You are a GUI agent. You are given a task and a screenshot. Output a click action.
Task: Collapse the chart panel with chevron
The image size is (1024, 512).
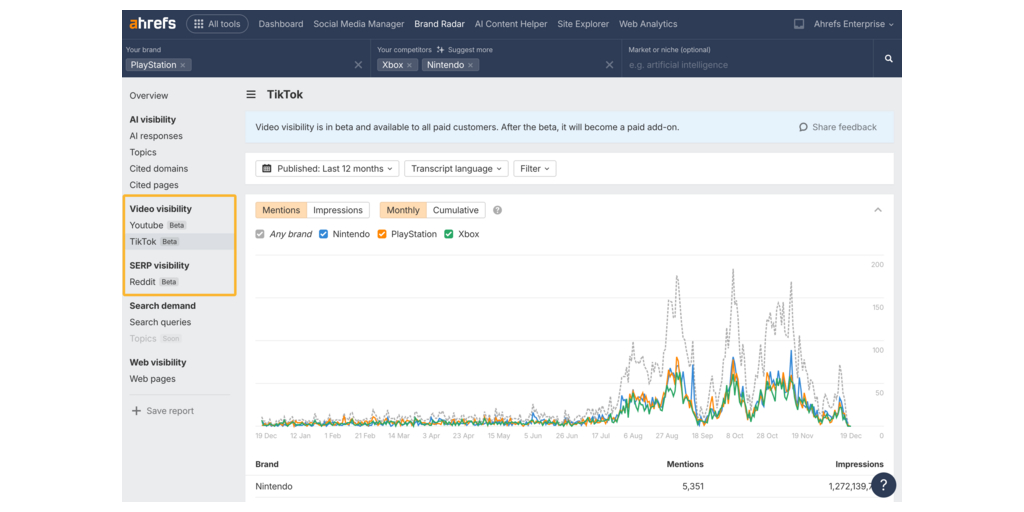tap(878, 210)
